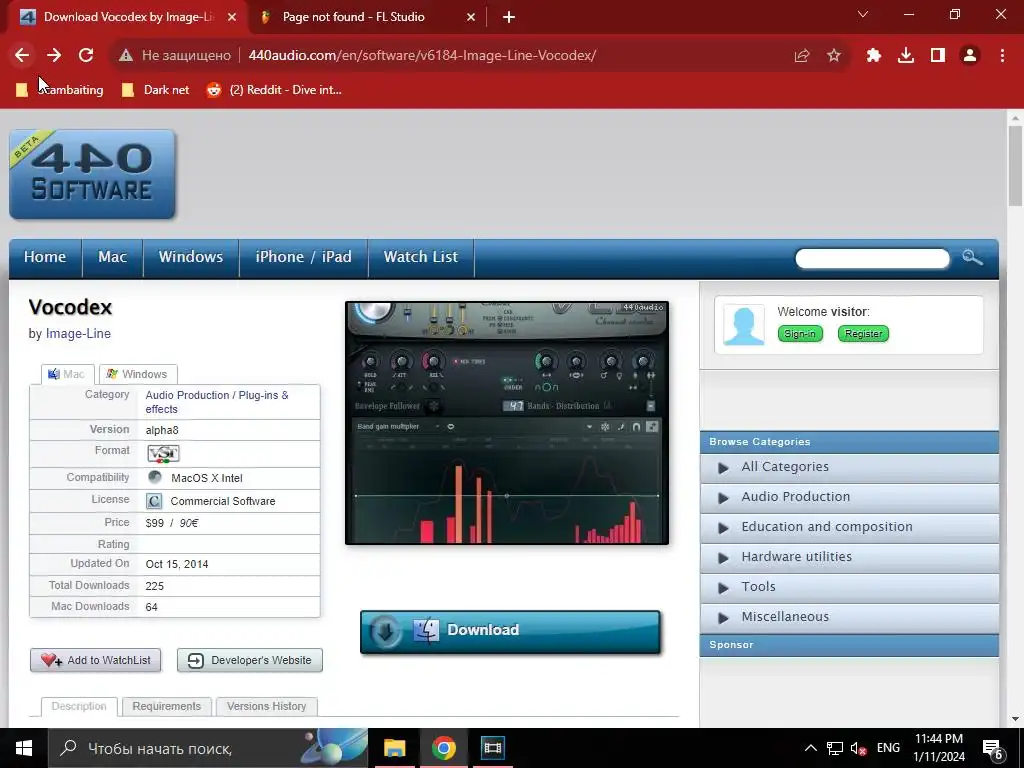Open the Reddit bookmark
Screen dimensions: 1024x768
(x=274, y=90)
